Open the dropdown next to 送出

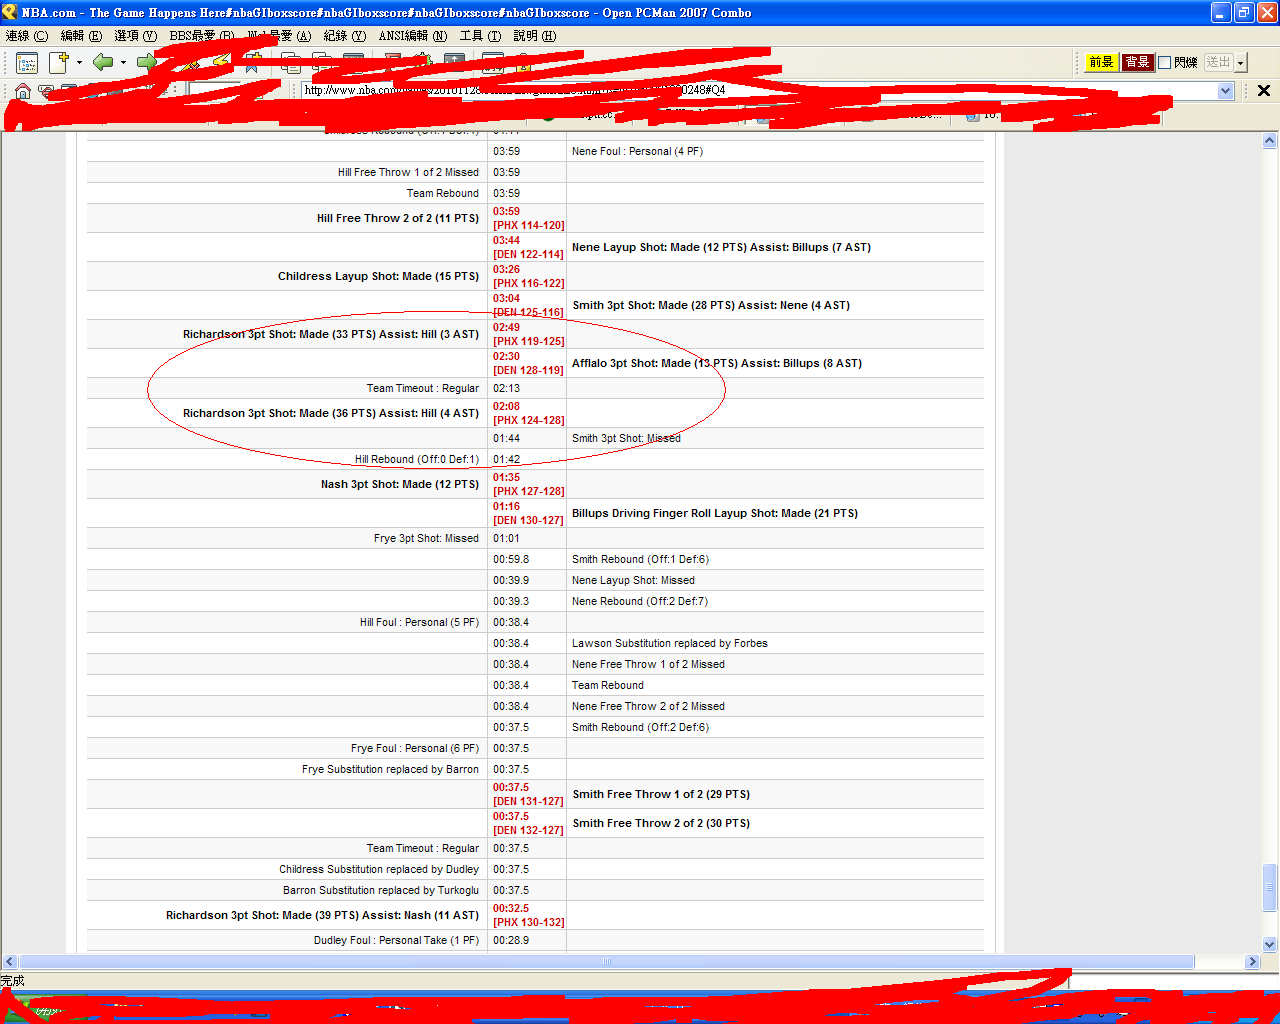1241,63
